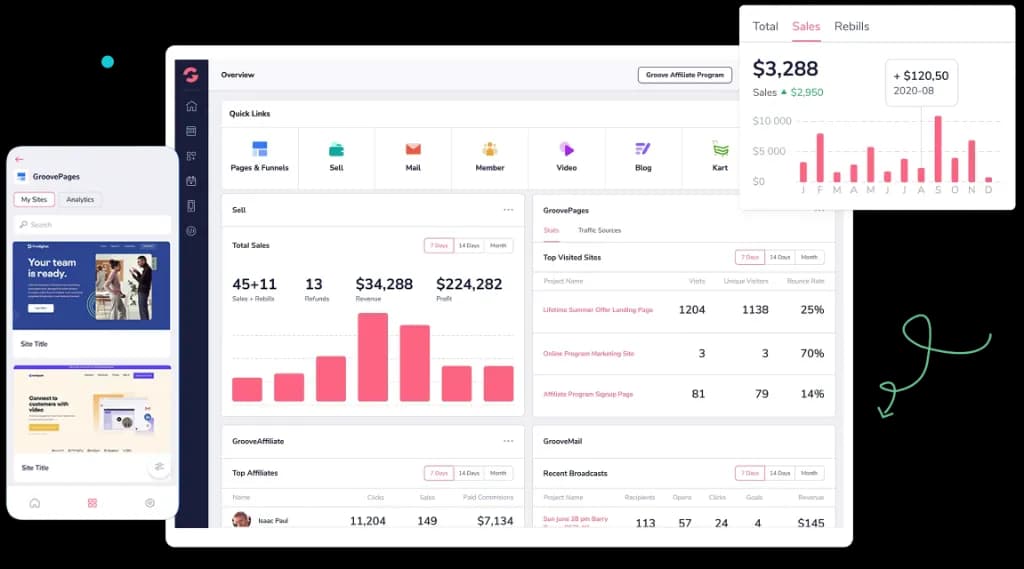Open the calendar download icon in the sidebar
Image resolution: width=1024 pixels, height=569 pixels.
click(x=191, y=181)
